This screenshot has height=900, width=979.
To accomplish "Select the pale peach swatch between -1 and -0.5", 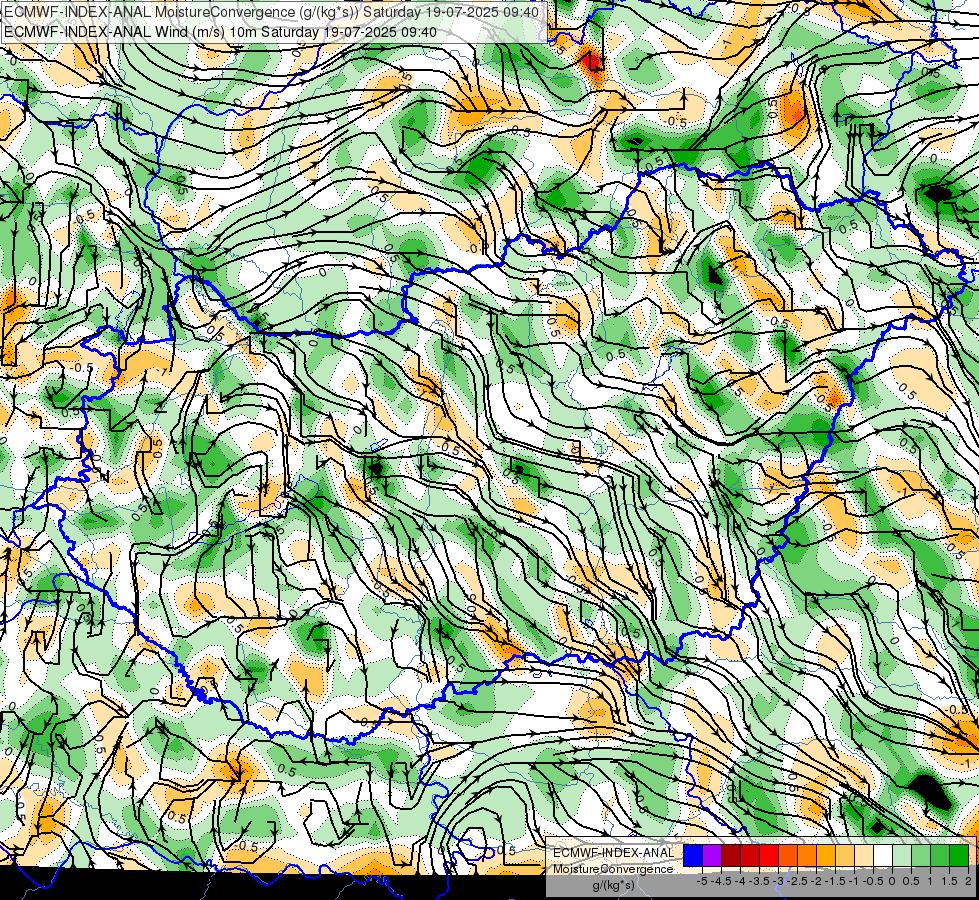I will [864, 855].
